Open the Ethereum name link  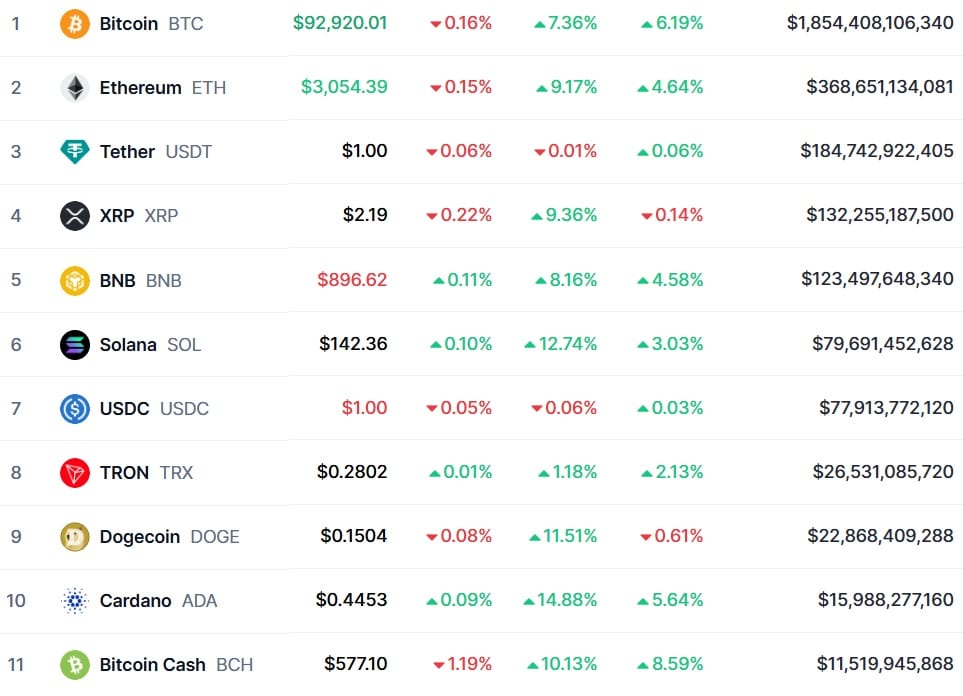[140, 88]
